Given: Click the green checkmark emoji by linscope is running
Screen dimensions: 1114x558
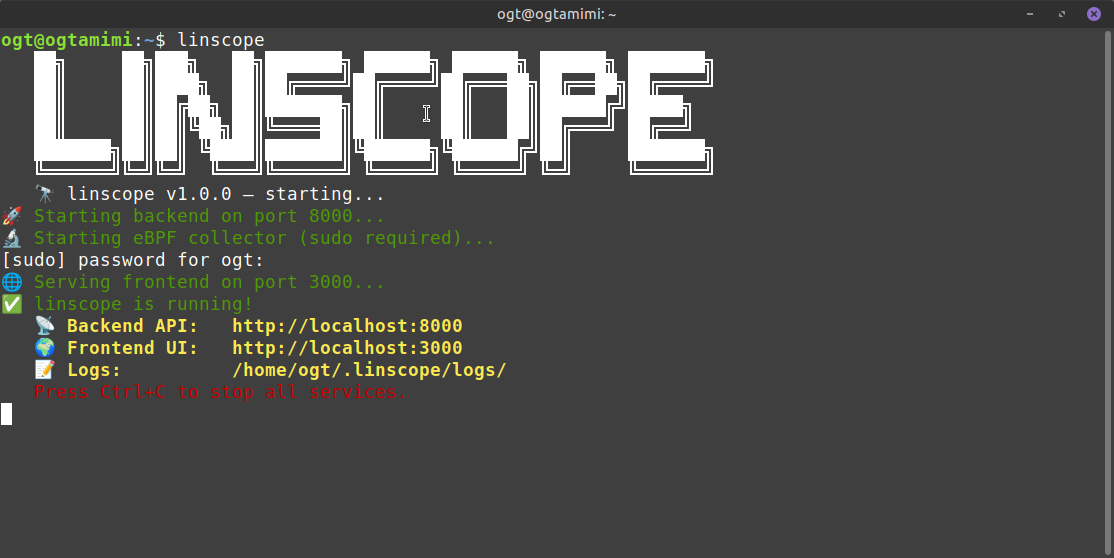Looking at the screenshot, I should click(12, 304).
